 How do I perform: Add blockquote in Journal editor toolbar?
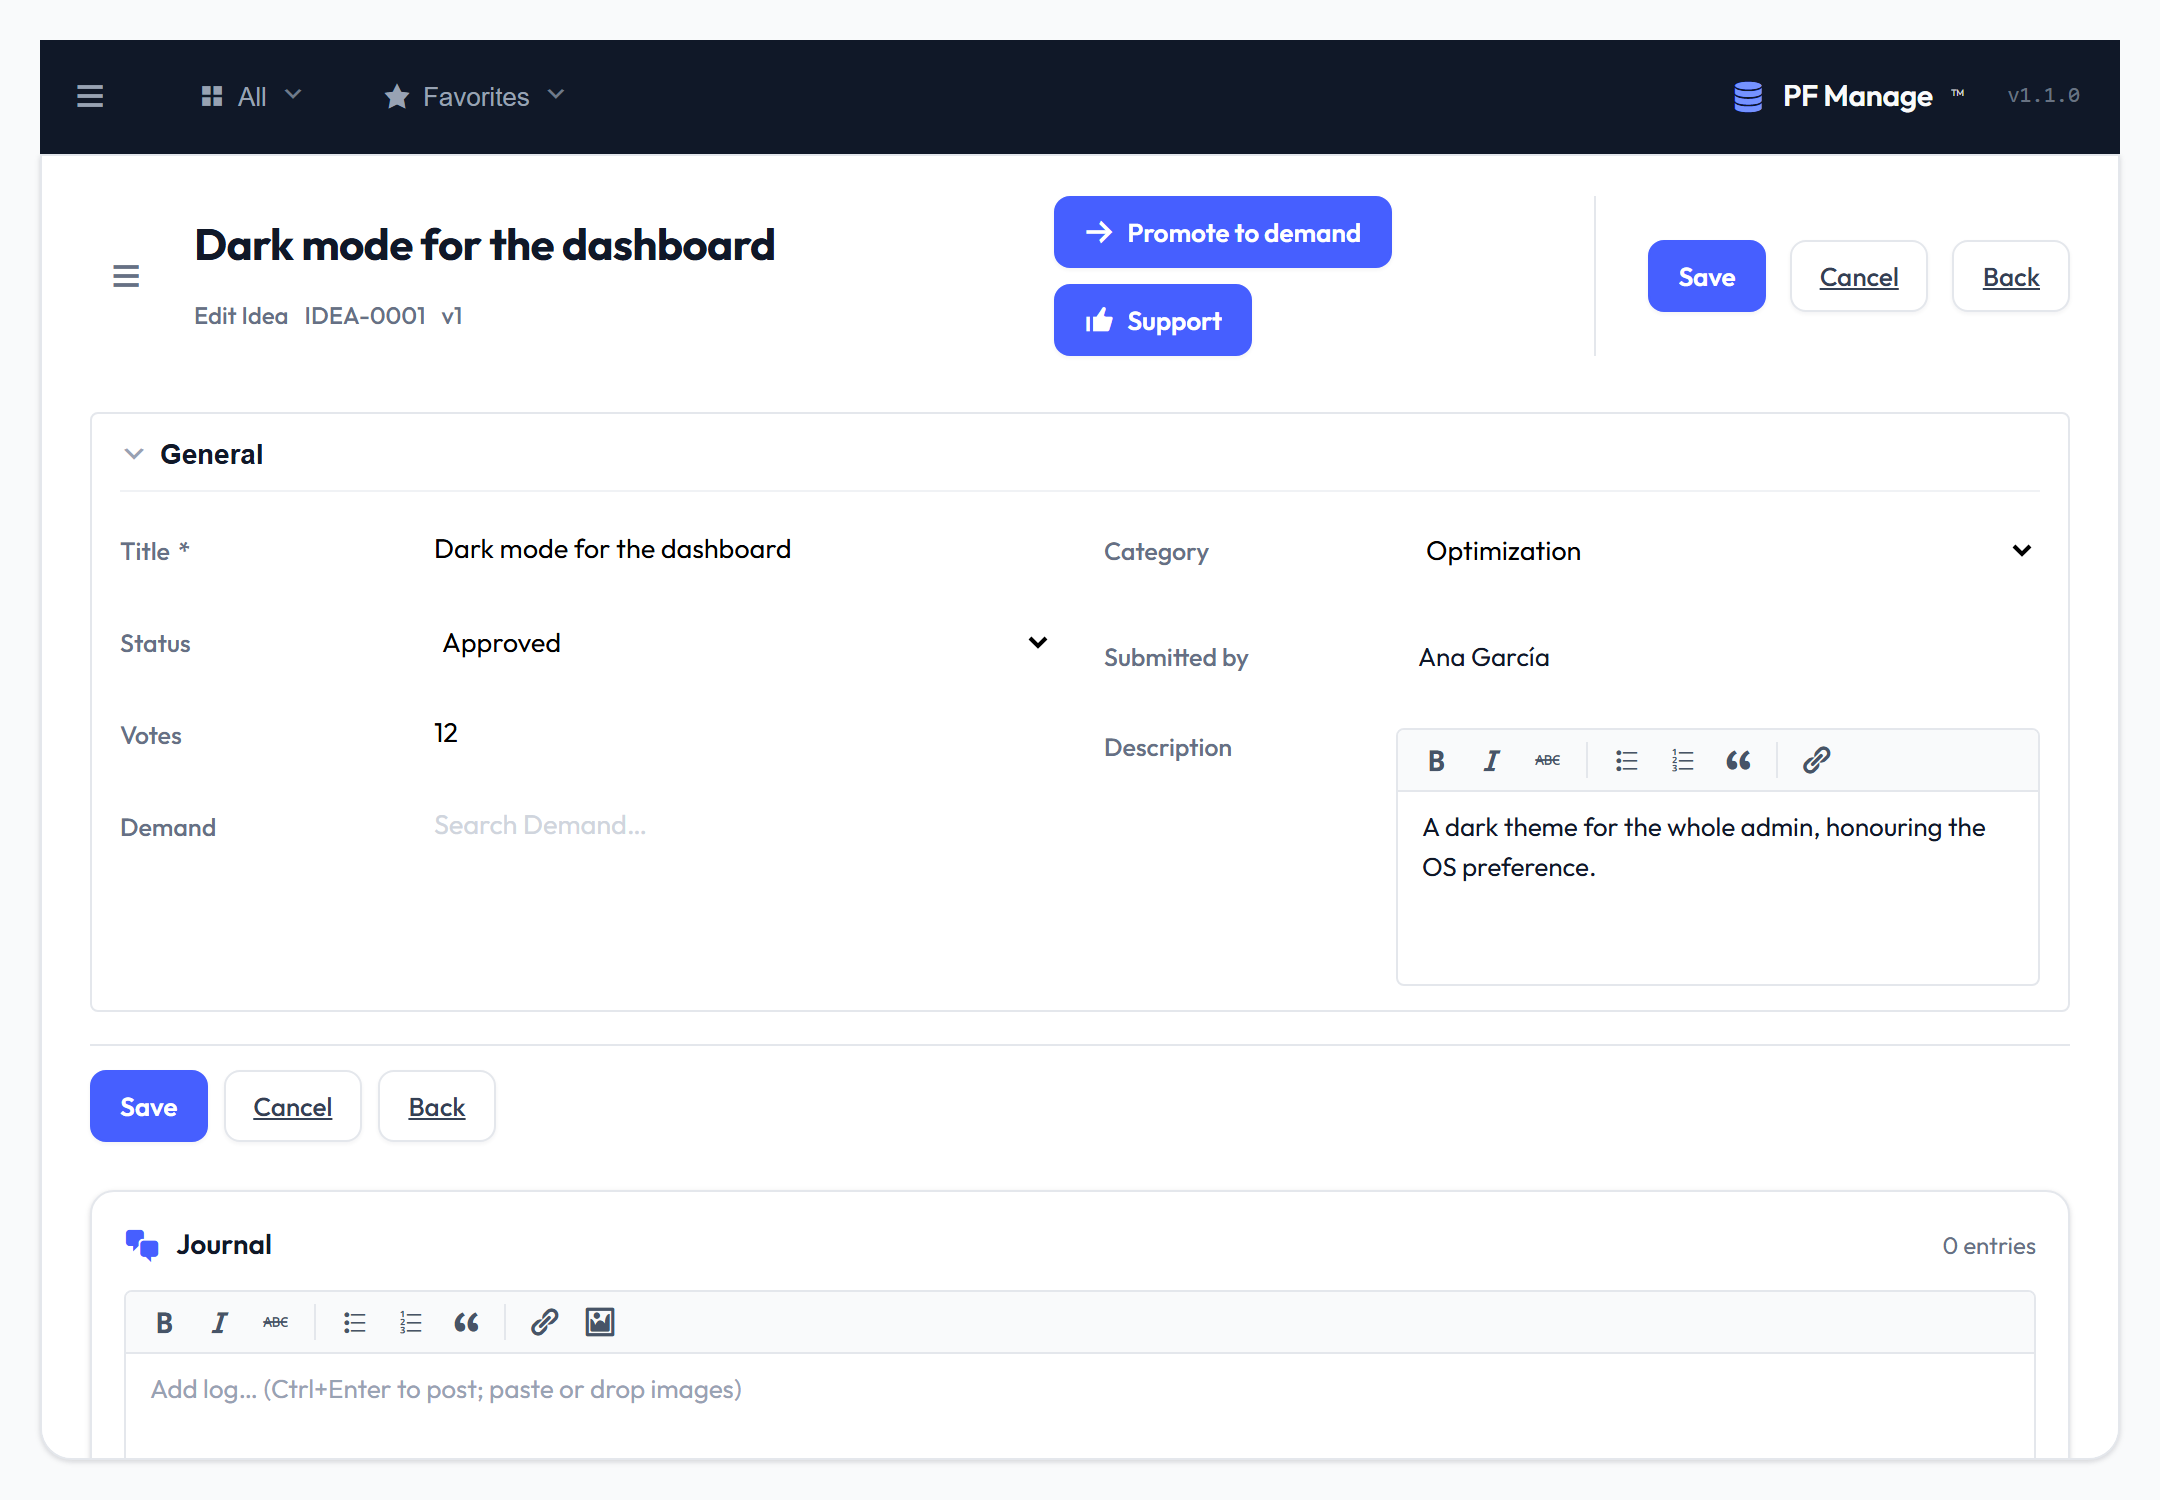pos(466,1322)
